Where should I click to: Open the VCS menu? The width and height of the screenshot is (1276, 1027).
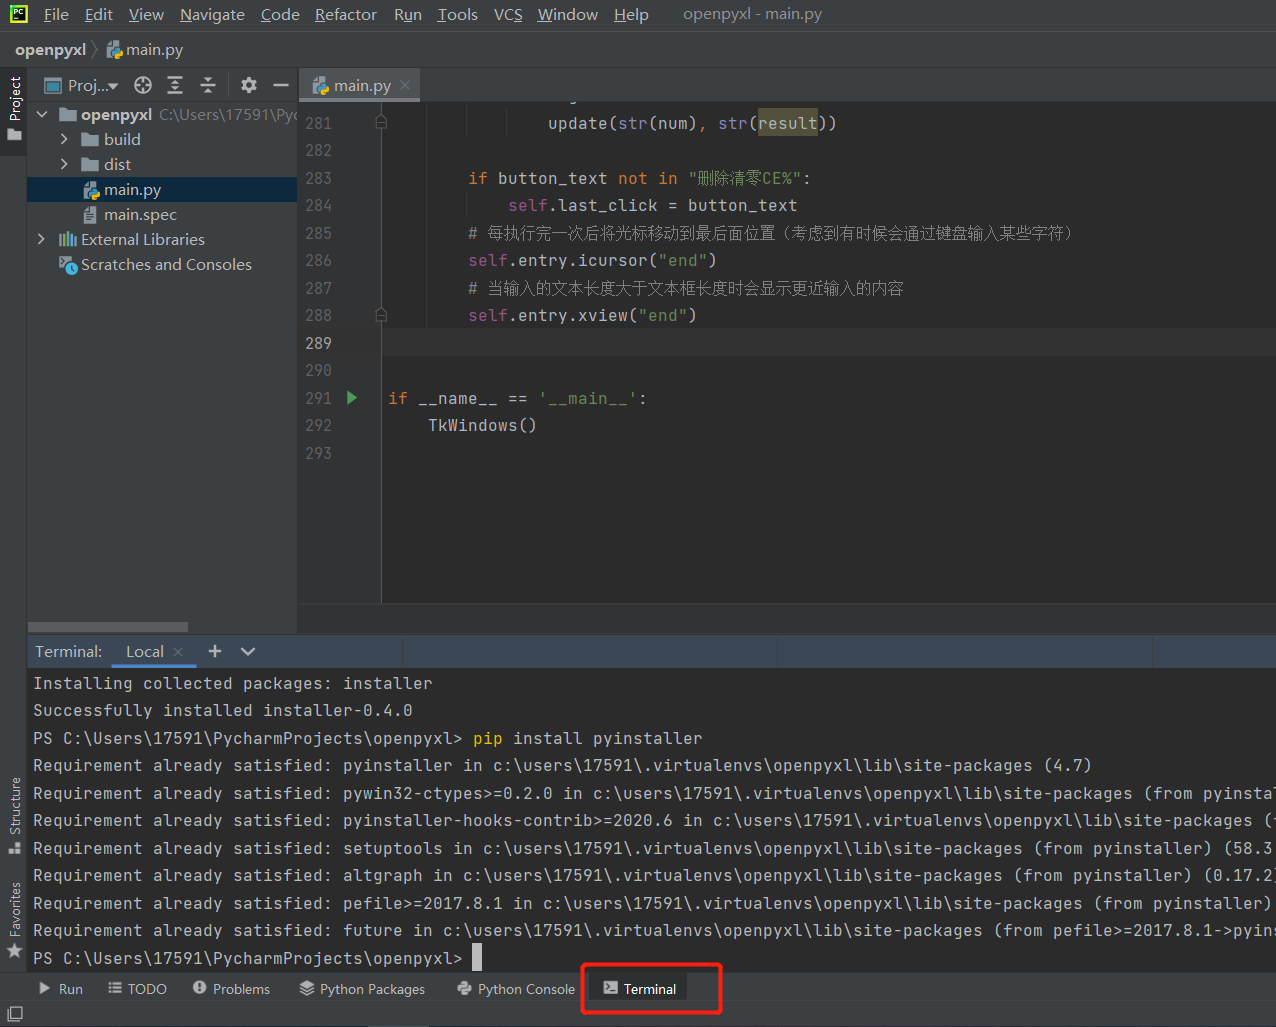coord(508,14)
